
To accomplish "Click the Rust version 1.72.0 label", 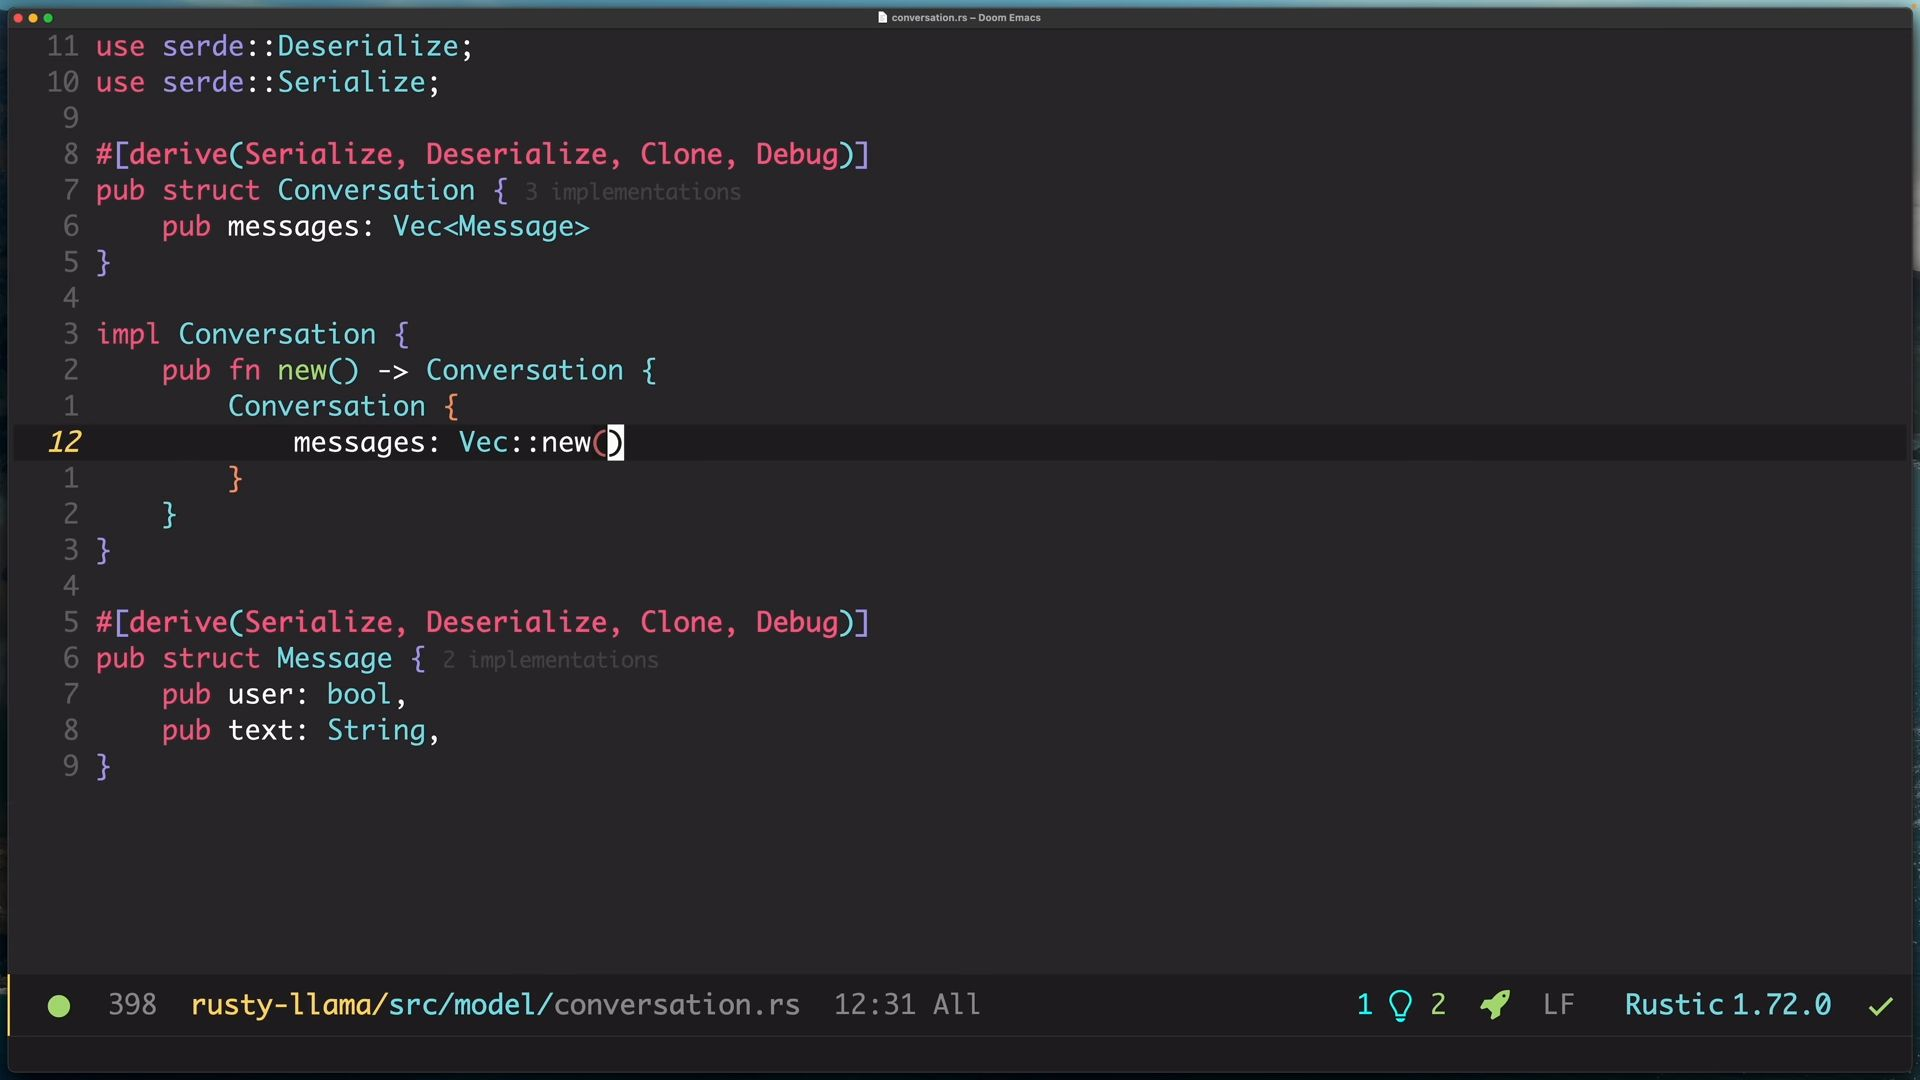I will (x=1781, y=1005).
